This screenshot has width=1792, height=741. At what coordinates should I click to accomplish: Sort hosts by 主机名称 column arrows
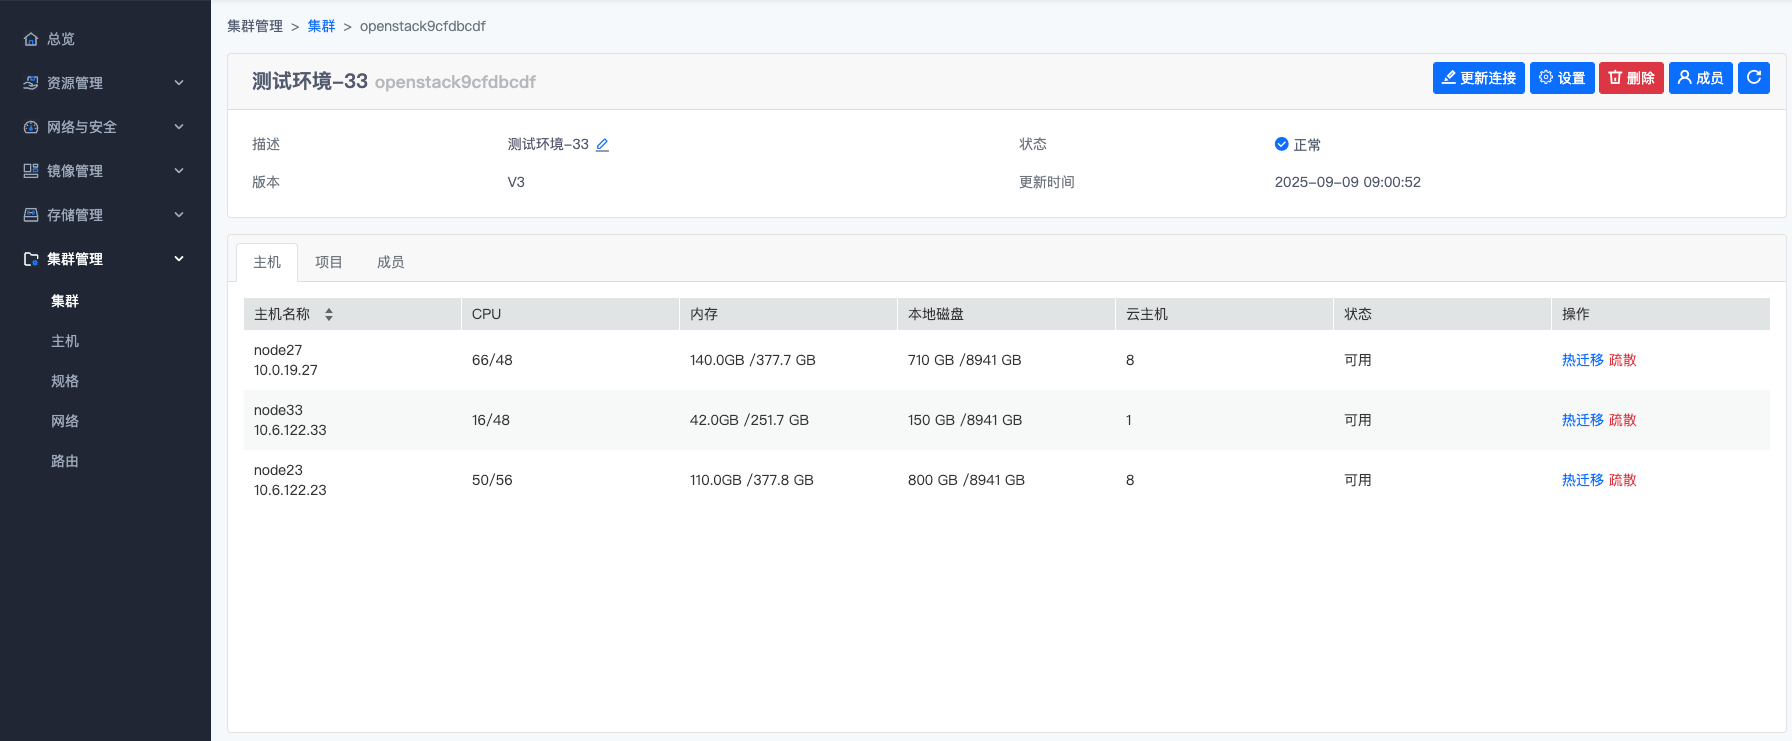(328, 314)
